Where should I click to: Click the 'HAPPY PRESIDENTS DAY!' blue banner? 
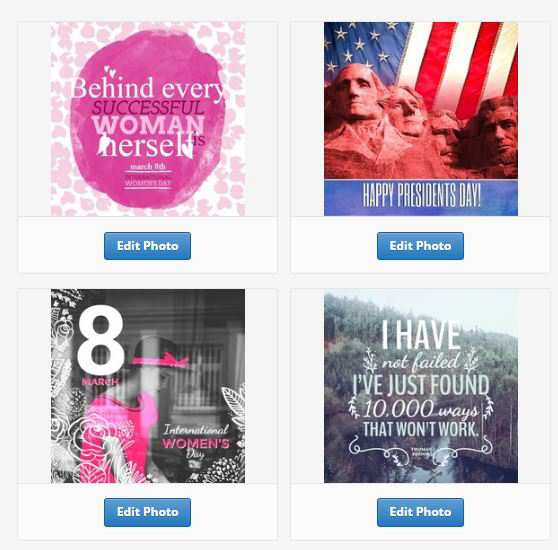point(421,197)
